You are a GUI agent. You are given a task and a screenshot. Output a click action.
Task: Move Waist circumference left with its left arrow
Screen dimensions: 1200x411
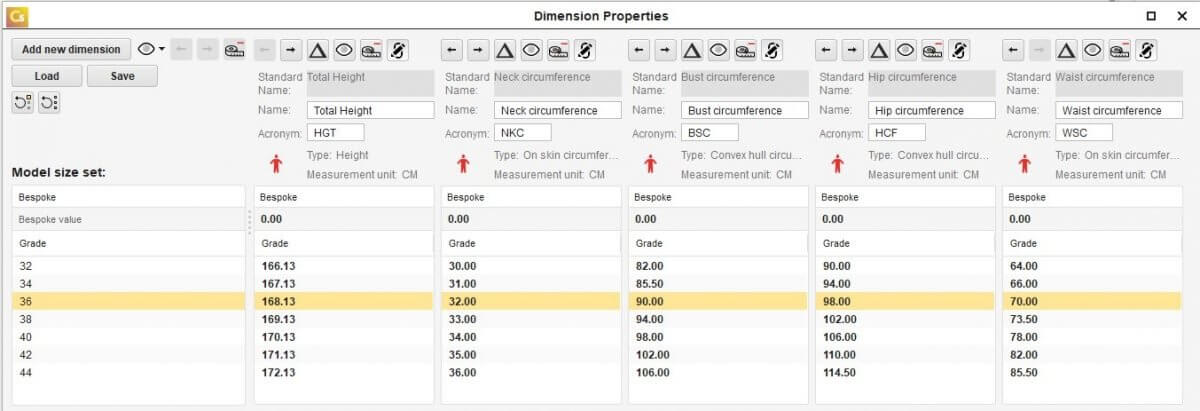point(1013,49)
